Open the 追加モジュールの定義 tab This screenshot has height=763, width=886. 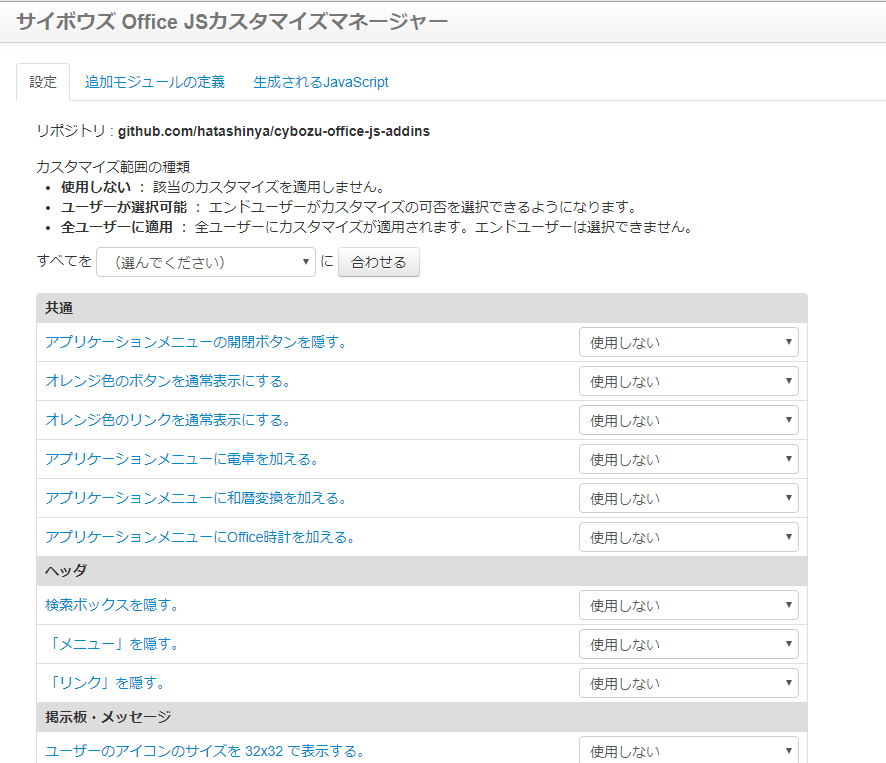155,82
